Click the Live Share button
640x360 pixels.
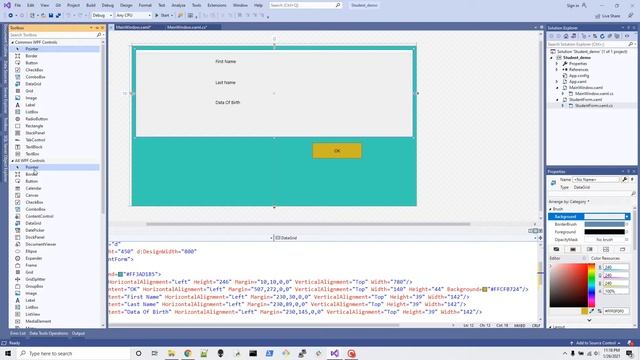[608, 16]
